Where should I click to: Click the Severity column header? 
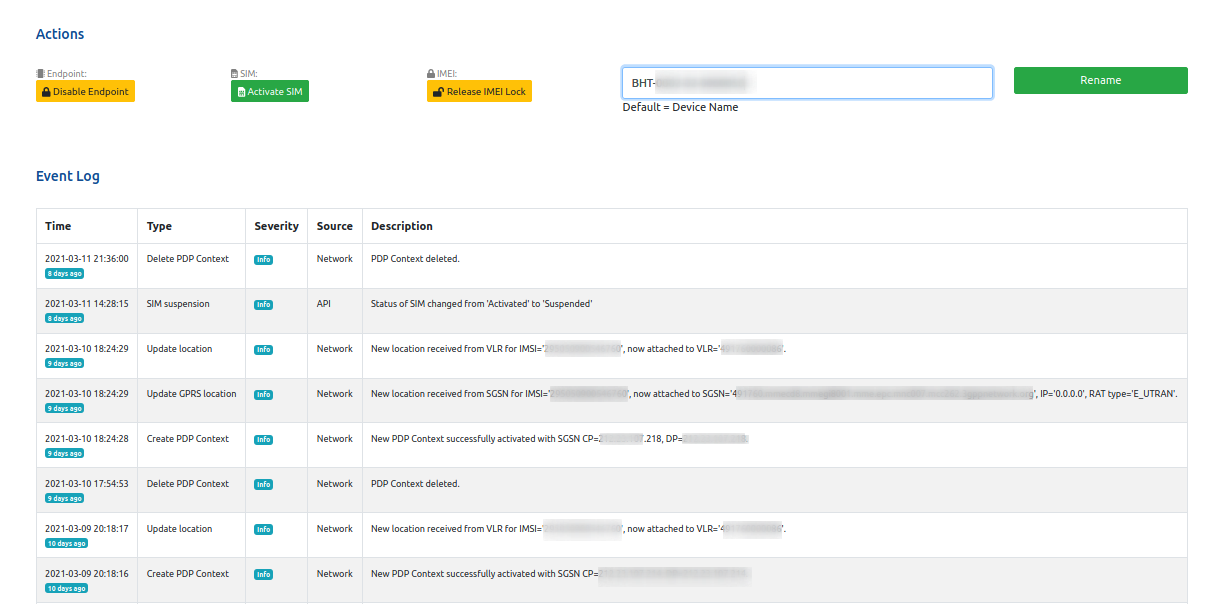coord(276,226)
